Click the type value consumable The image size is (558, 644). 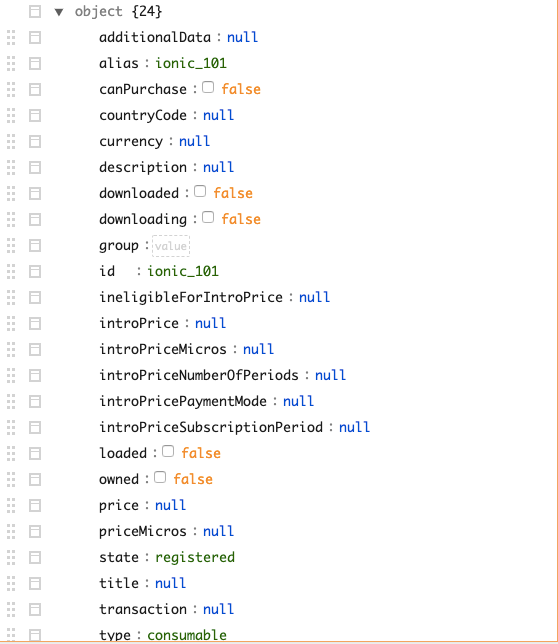point(187,635)
